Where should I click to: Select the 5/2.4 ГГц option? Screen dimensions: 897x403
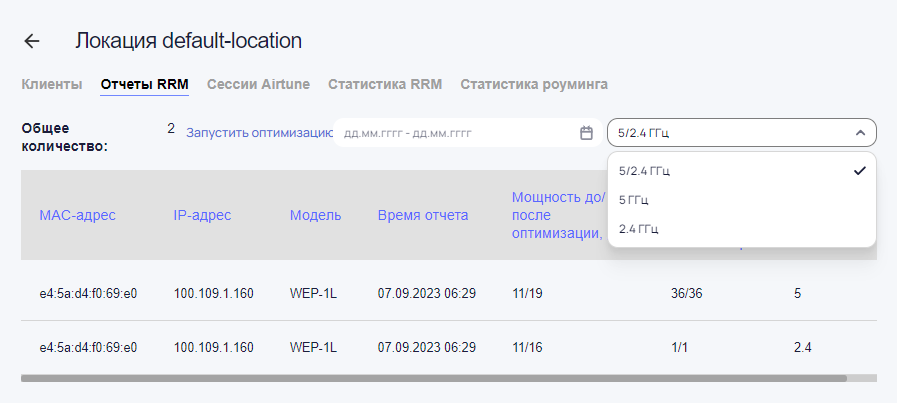pos(644,171)
